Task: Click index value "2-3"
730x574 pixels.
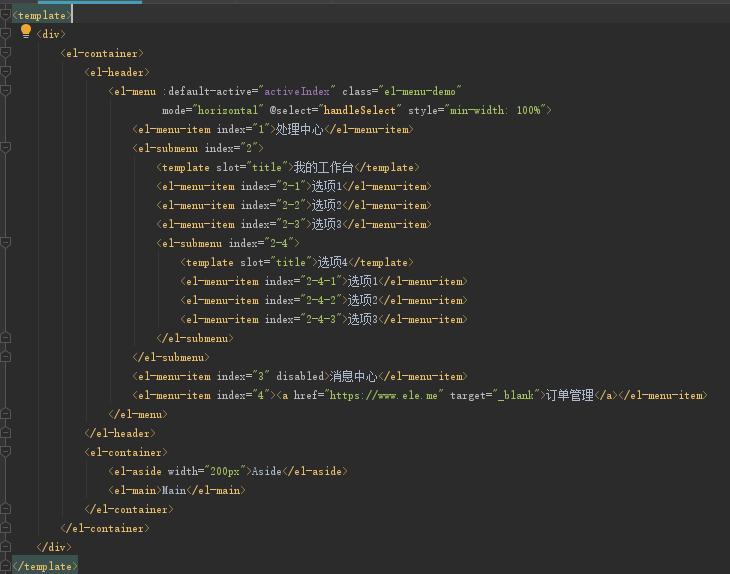Action: 291,224
